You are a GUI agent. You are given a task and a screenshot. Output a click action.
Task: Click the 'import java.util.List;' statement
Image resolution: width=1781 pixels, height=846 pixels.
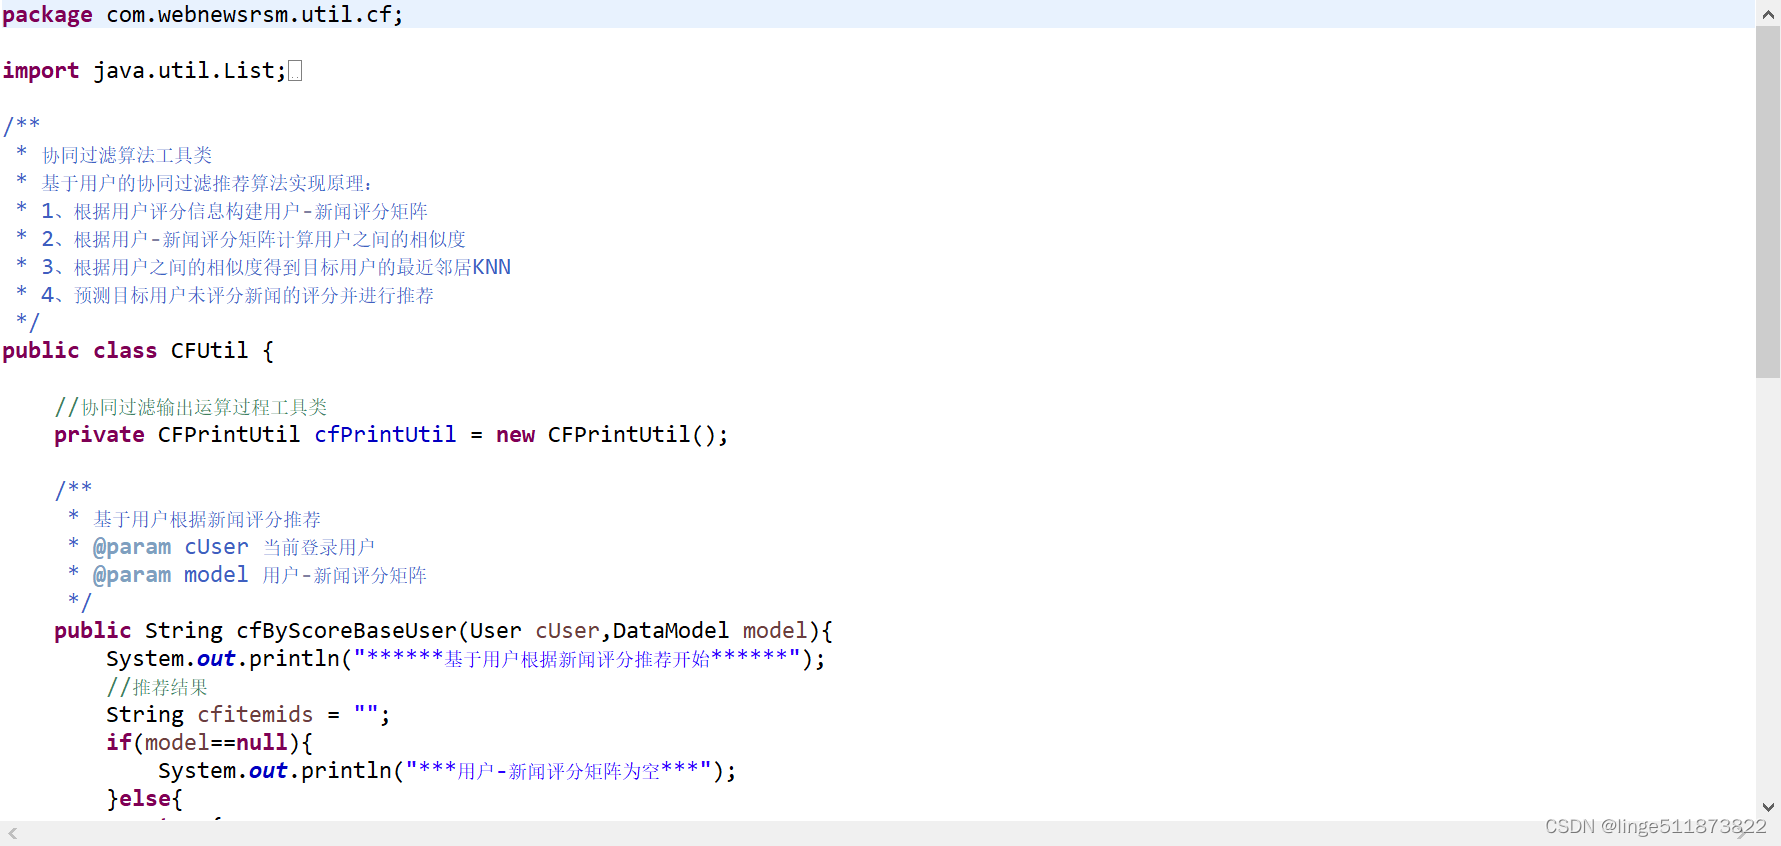[144, 71]
